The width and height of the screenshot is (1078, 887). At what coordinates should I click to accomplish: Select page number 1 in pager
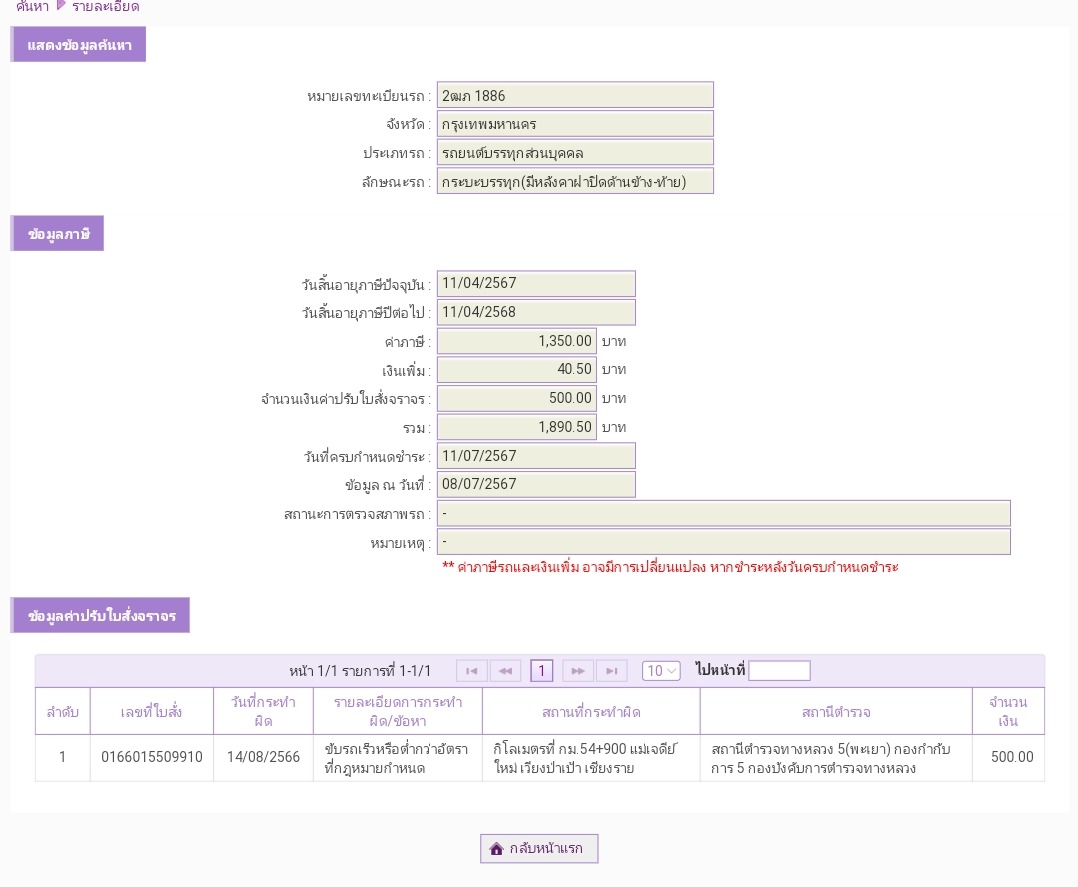pyautogui.click(x=542, y=670)
